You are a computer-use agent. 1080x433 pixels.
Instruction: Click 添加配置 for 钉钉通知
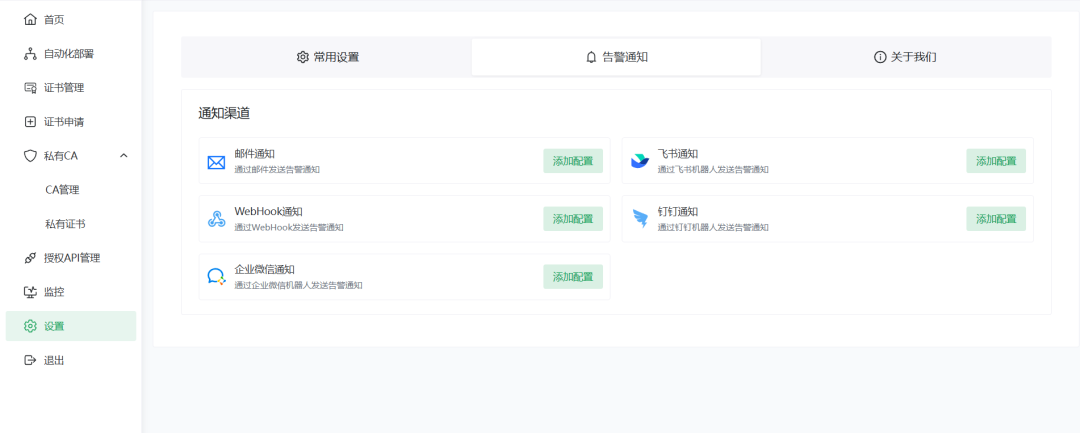[x=996, y=219]
